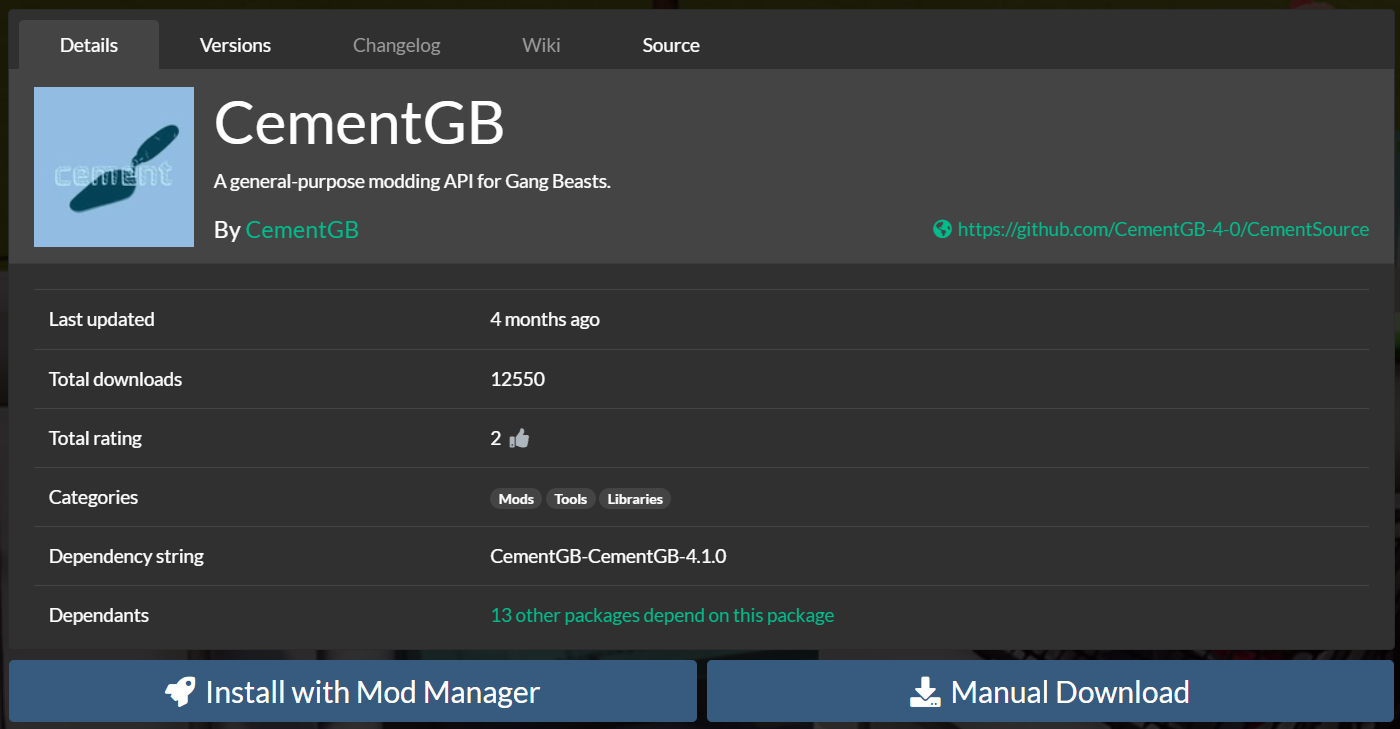Click the rocket icon on the install button
Image resolution: width=1400 pixels, height=729 pixels.
click(x=180, y=692)
